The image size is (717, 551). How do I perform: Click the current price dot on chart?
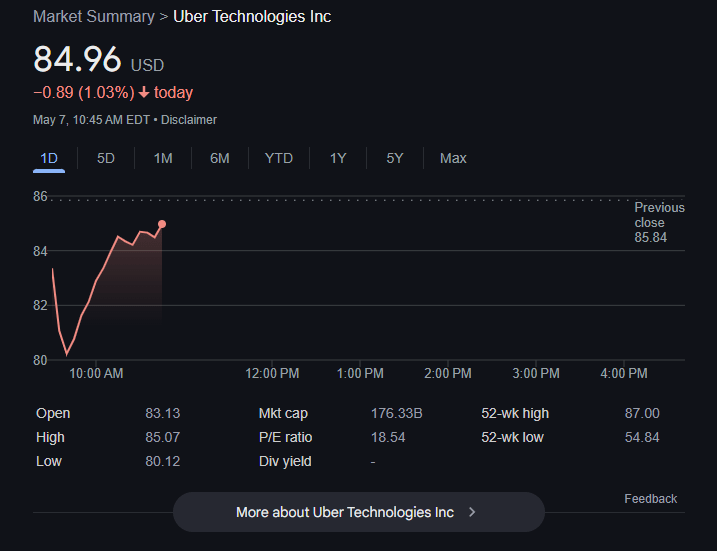(162, 224)
